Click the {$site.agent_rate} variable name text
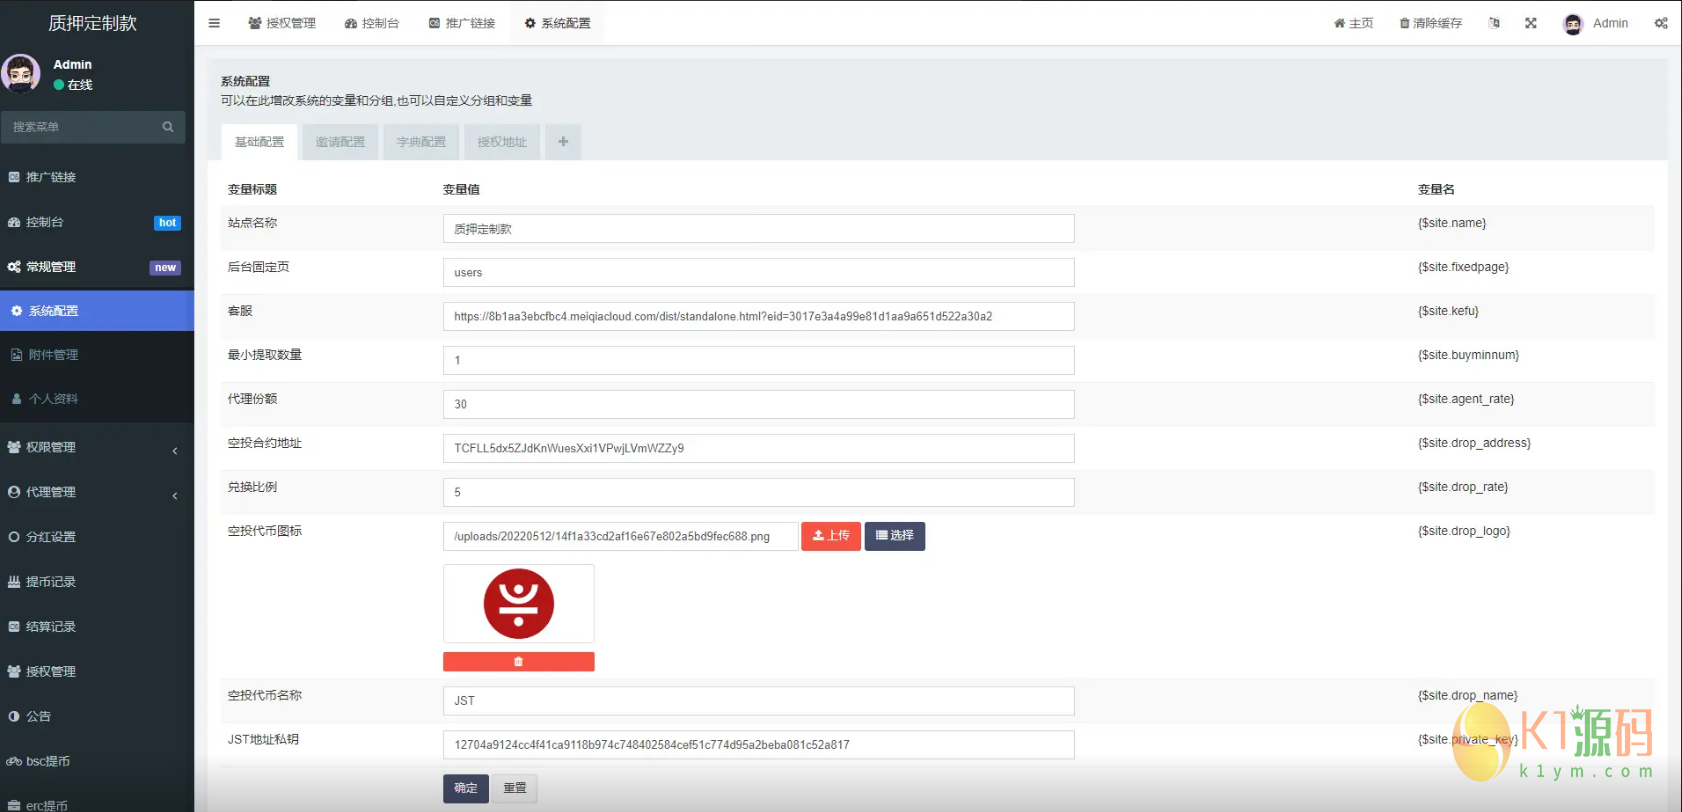The width and height of the screenshot is (1682, 812). point(1466,399)
